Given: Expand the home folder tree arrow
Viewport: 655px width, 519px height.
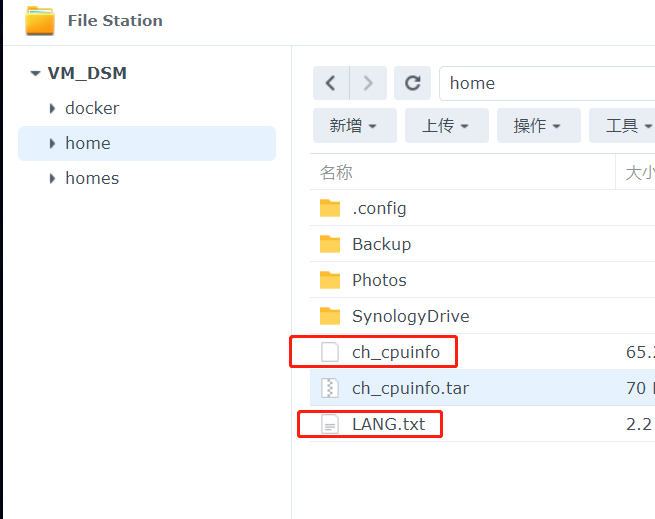Looking at the screenshot, I should [x=52, y=143].
